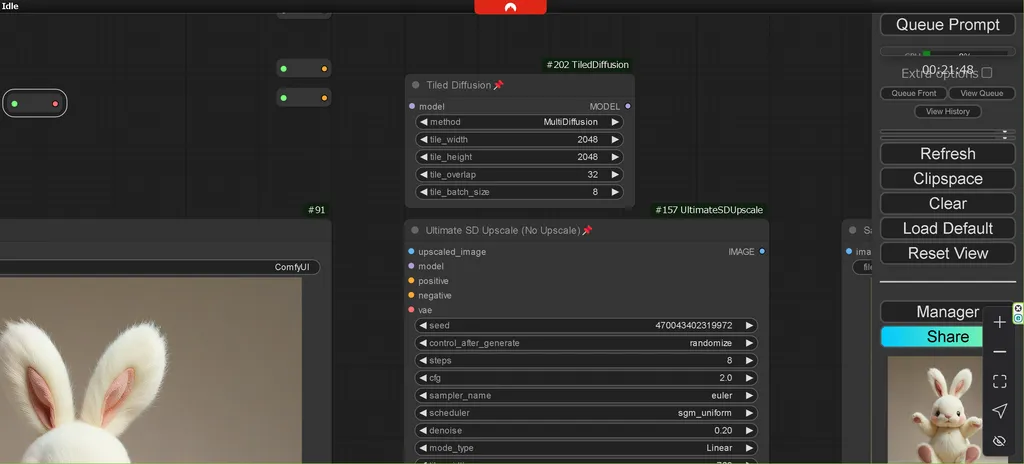The height and width of the screenshot is (464, 1024).
Task: Open View History
Action: coord(948,112)
